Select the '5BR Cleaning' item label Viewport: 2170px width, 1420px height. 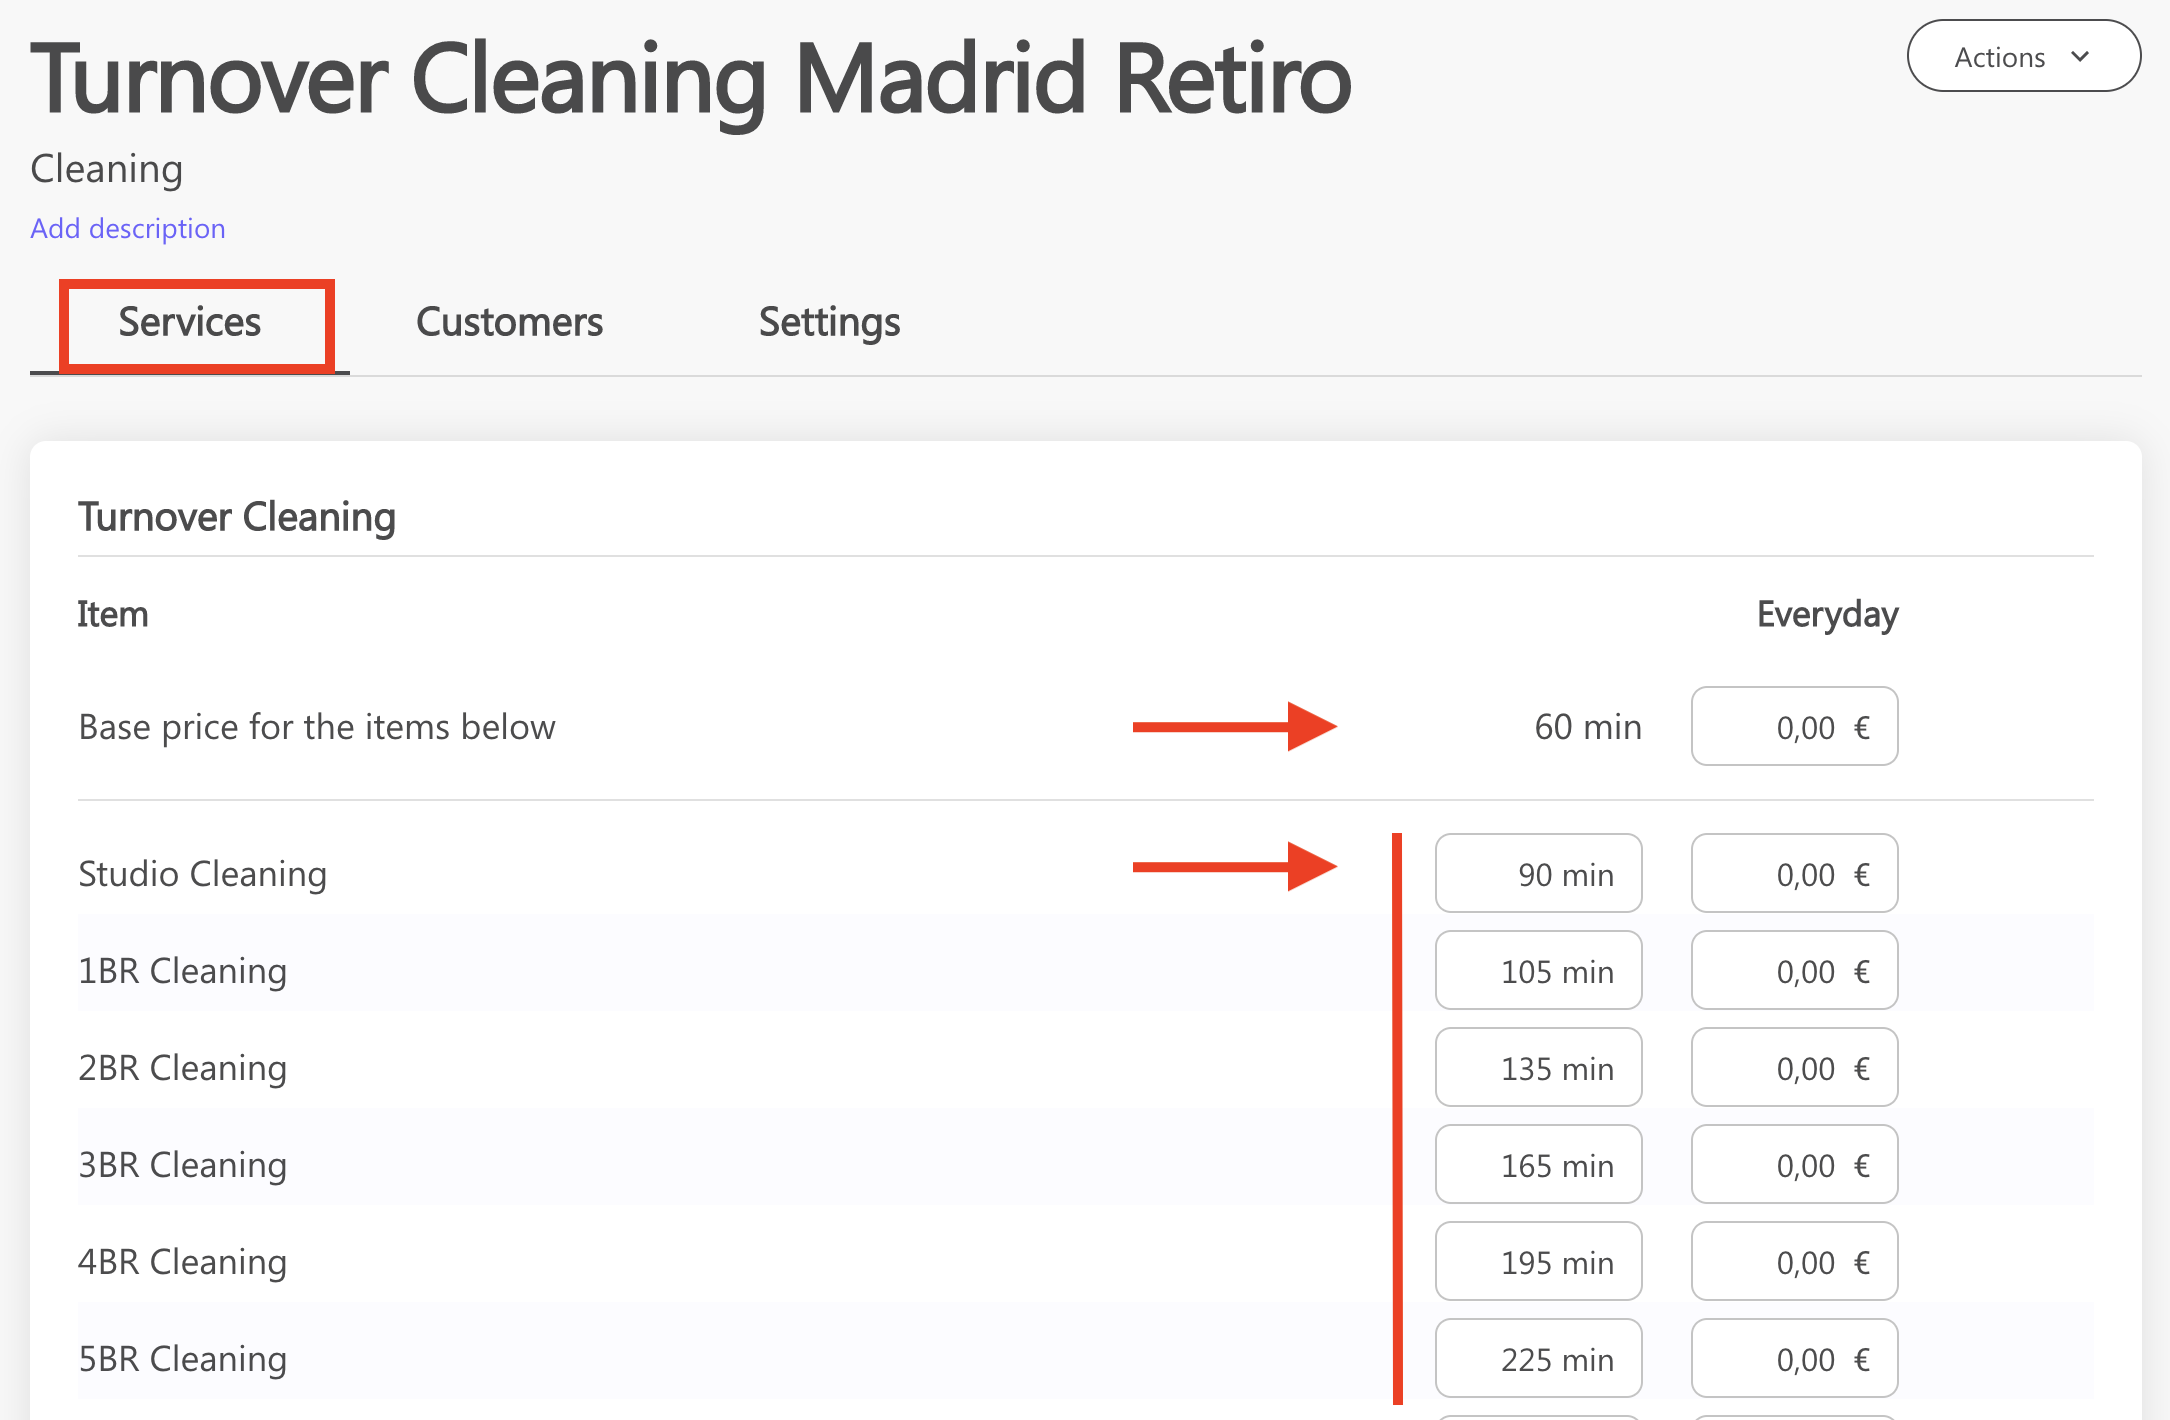point(183,1359)
